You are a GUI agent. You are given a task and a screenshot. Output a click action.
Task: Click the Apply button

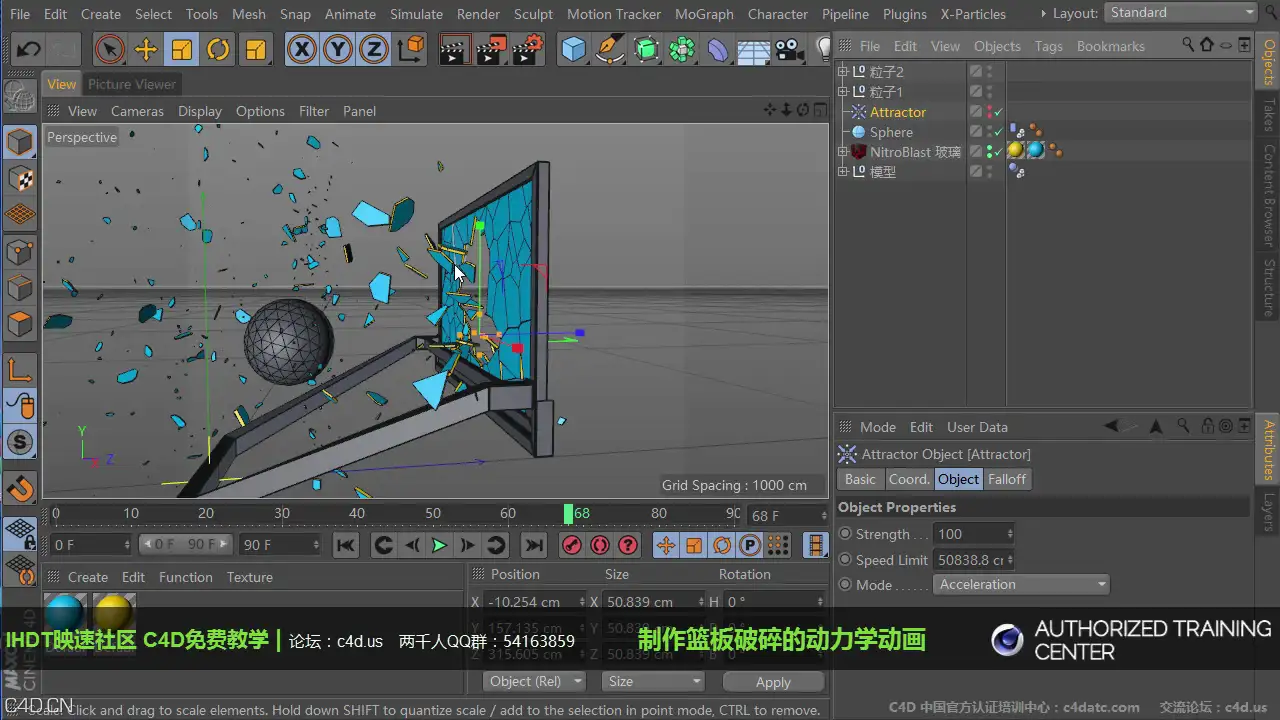pyautogui.click(x=773, y=682)
